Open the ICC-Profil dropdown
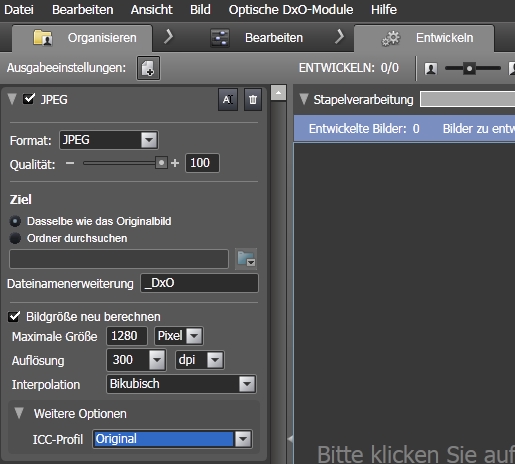The height and width of the screenshot is (464, 515). (243, 439)
